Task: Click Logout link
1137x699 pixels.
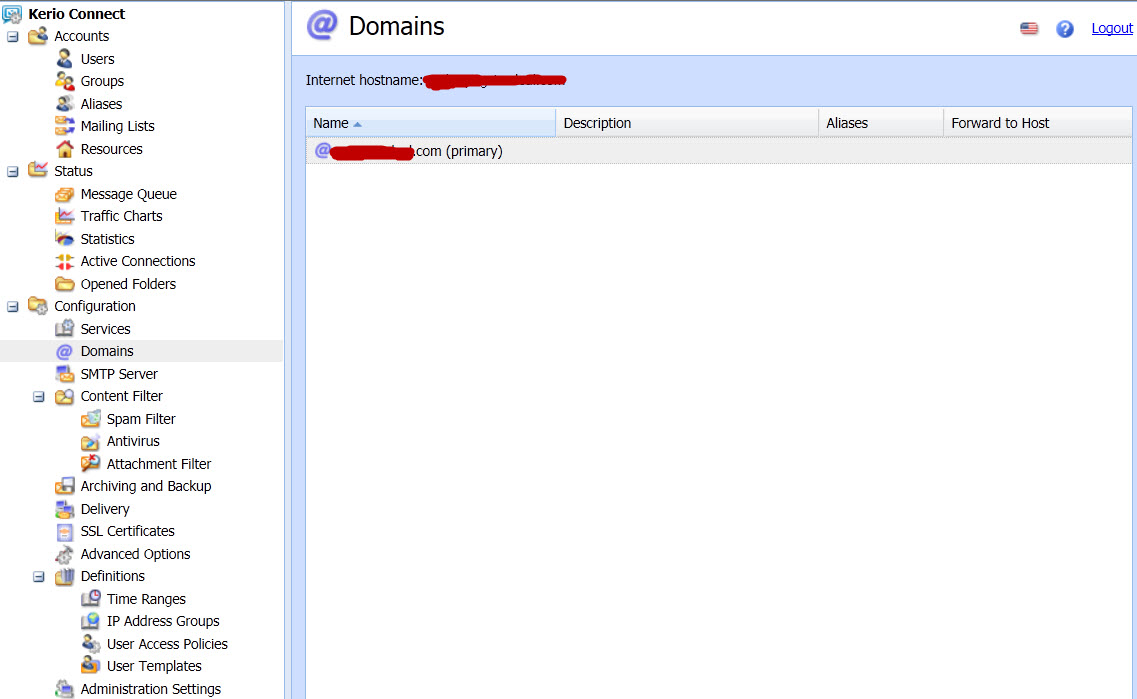Action: (1112, 28)
